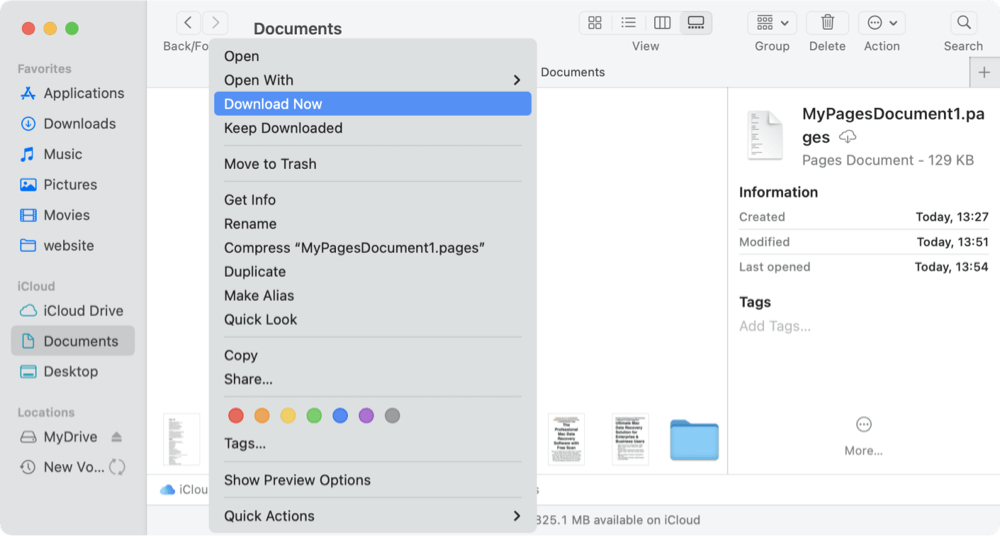
Task: Click the Delete trash icon
Action: pyautogui.click(x=827, y=23)
